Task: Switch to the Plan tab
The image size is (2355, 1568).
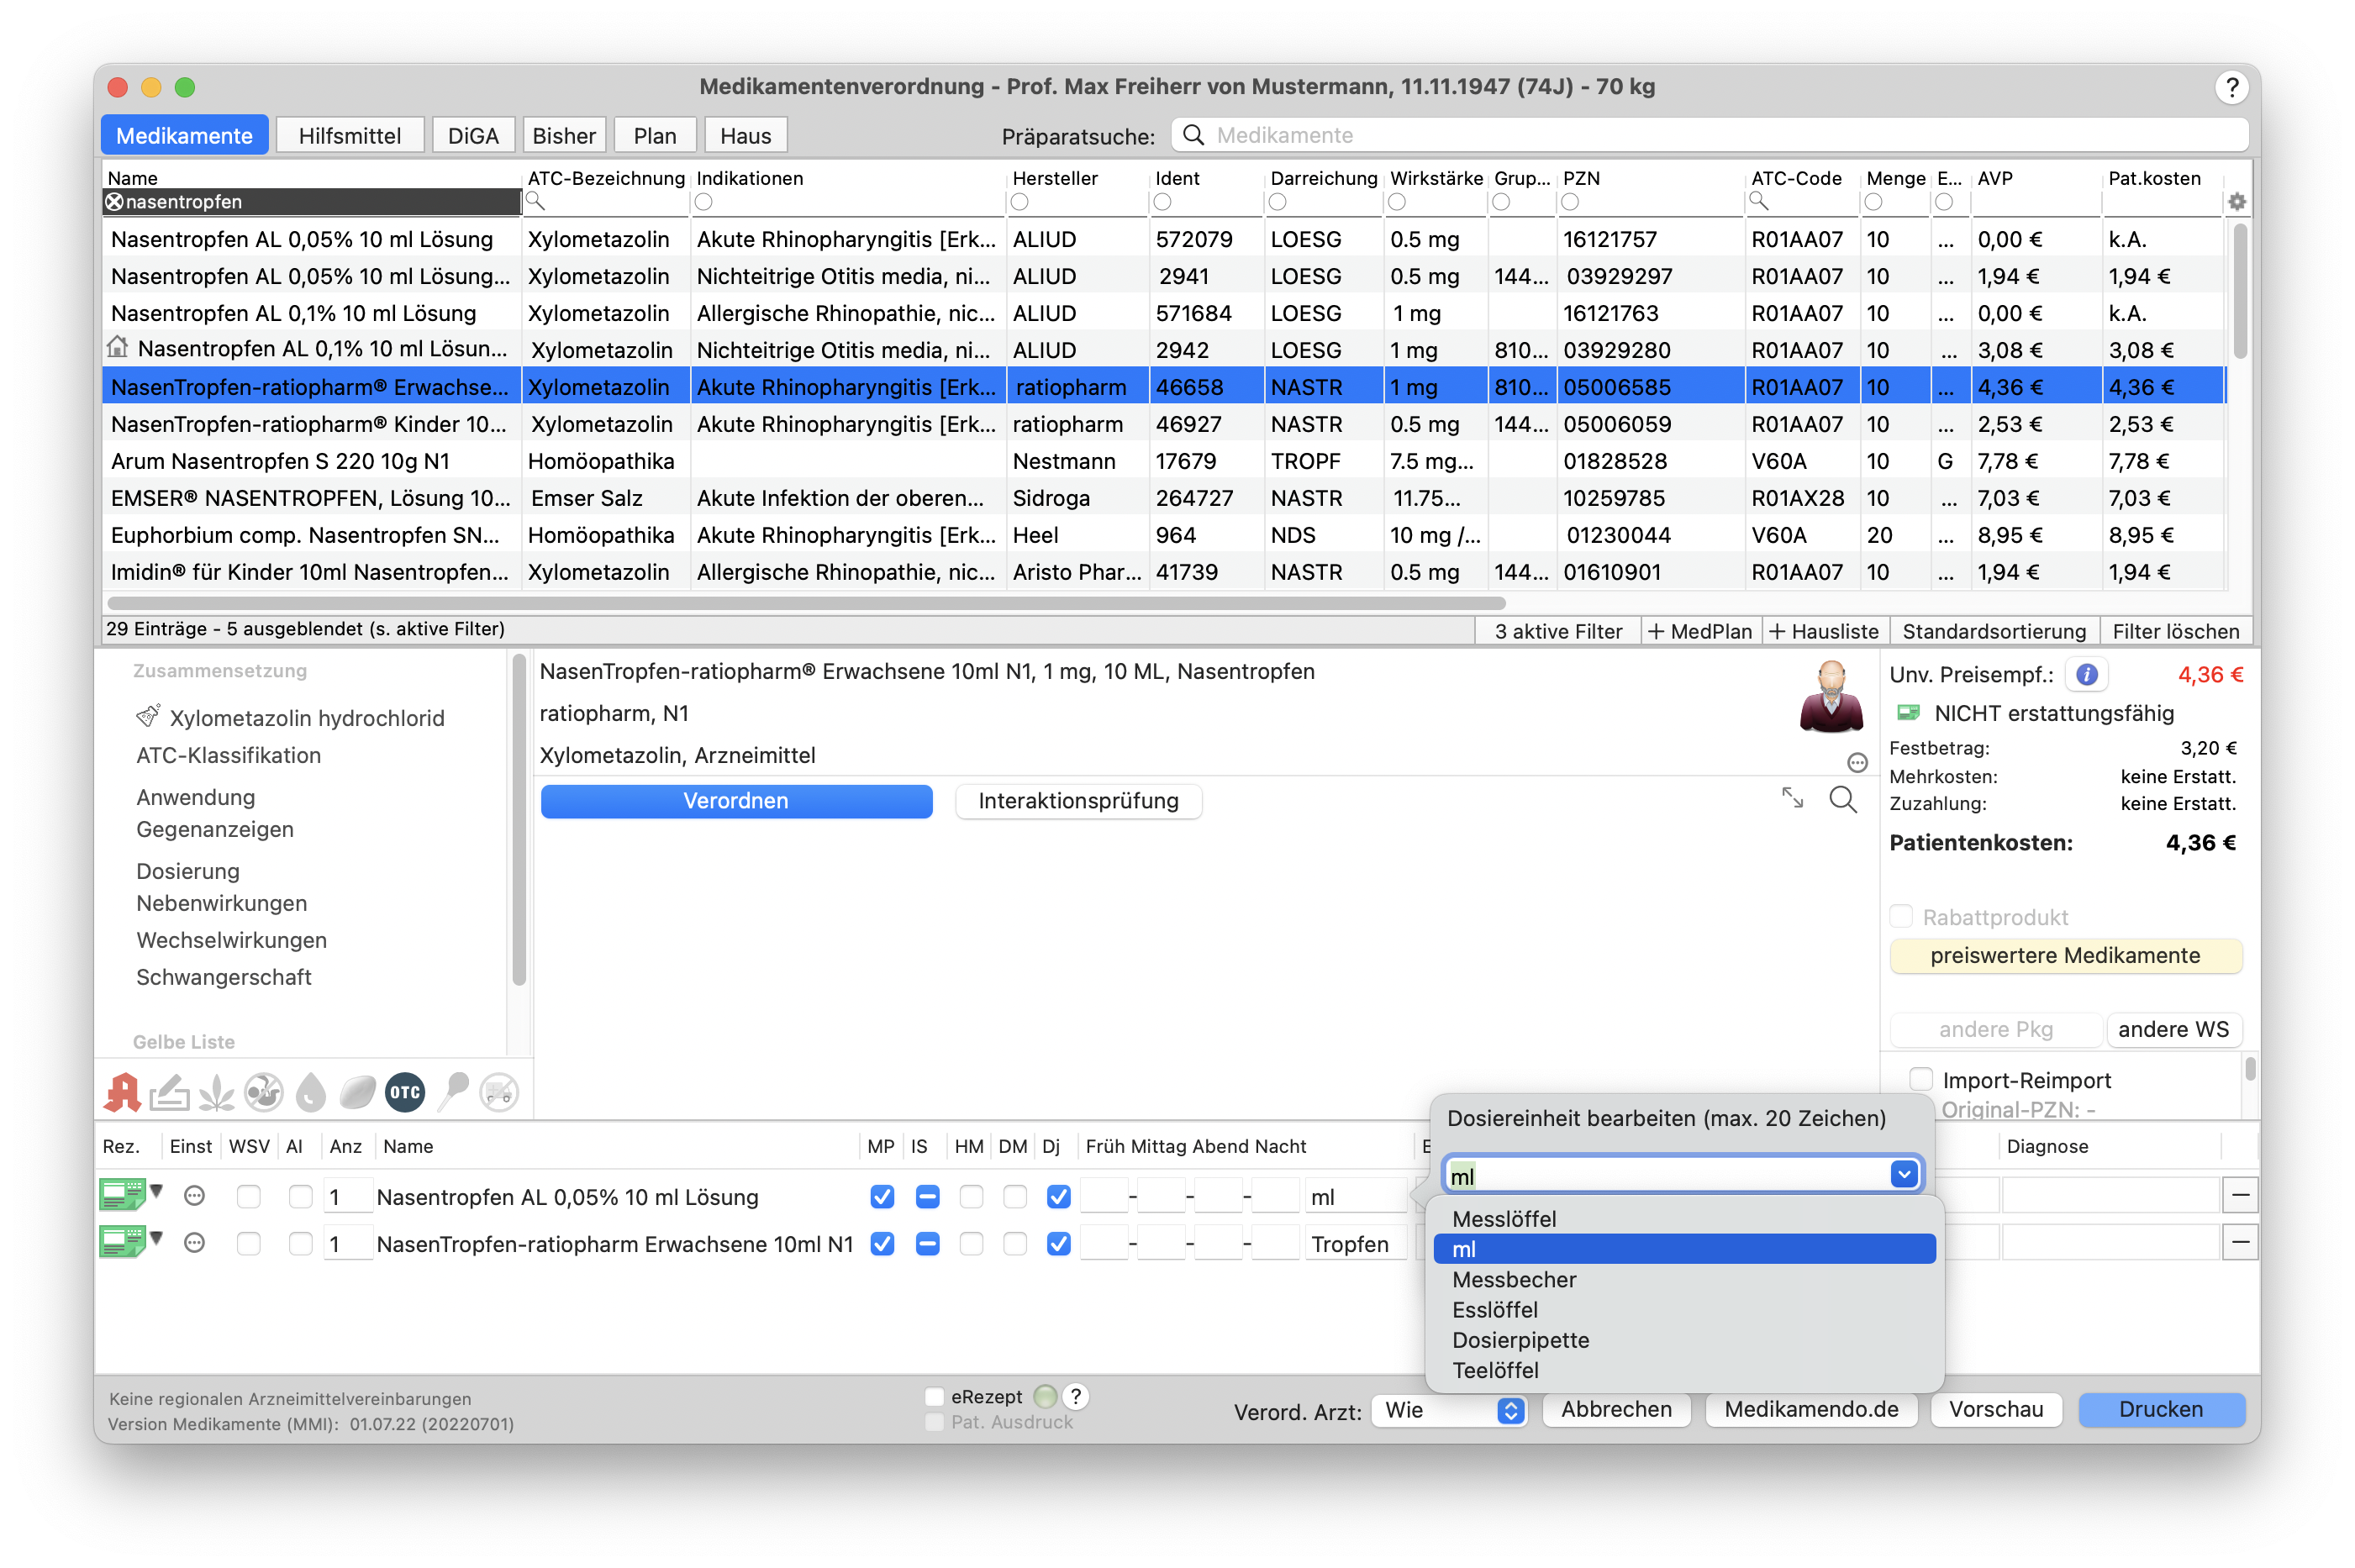Action: point(654,135)
